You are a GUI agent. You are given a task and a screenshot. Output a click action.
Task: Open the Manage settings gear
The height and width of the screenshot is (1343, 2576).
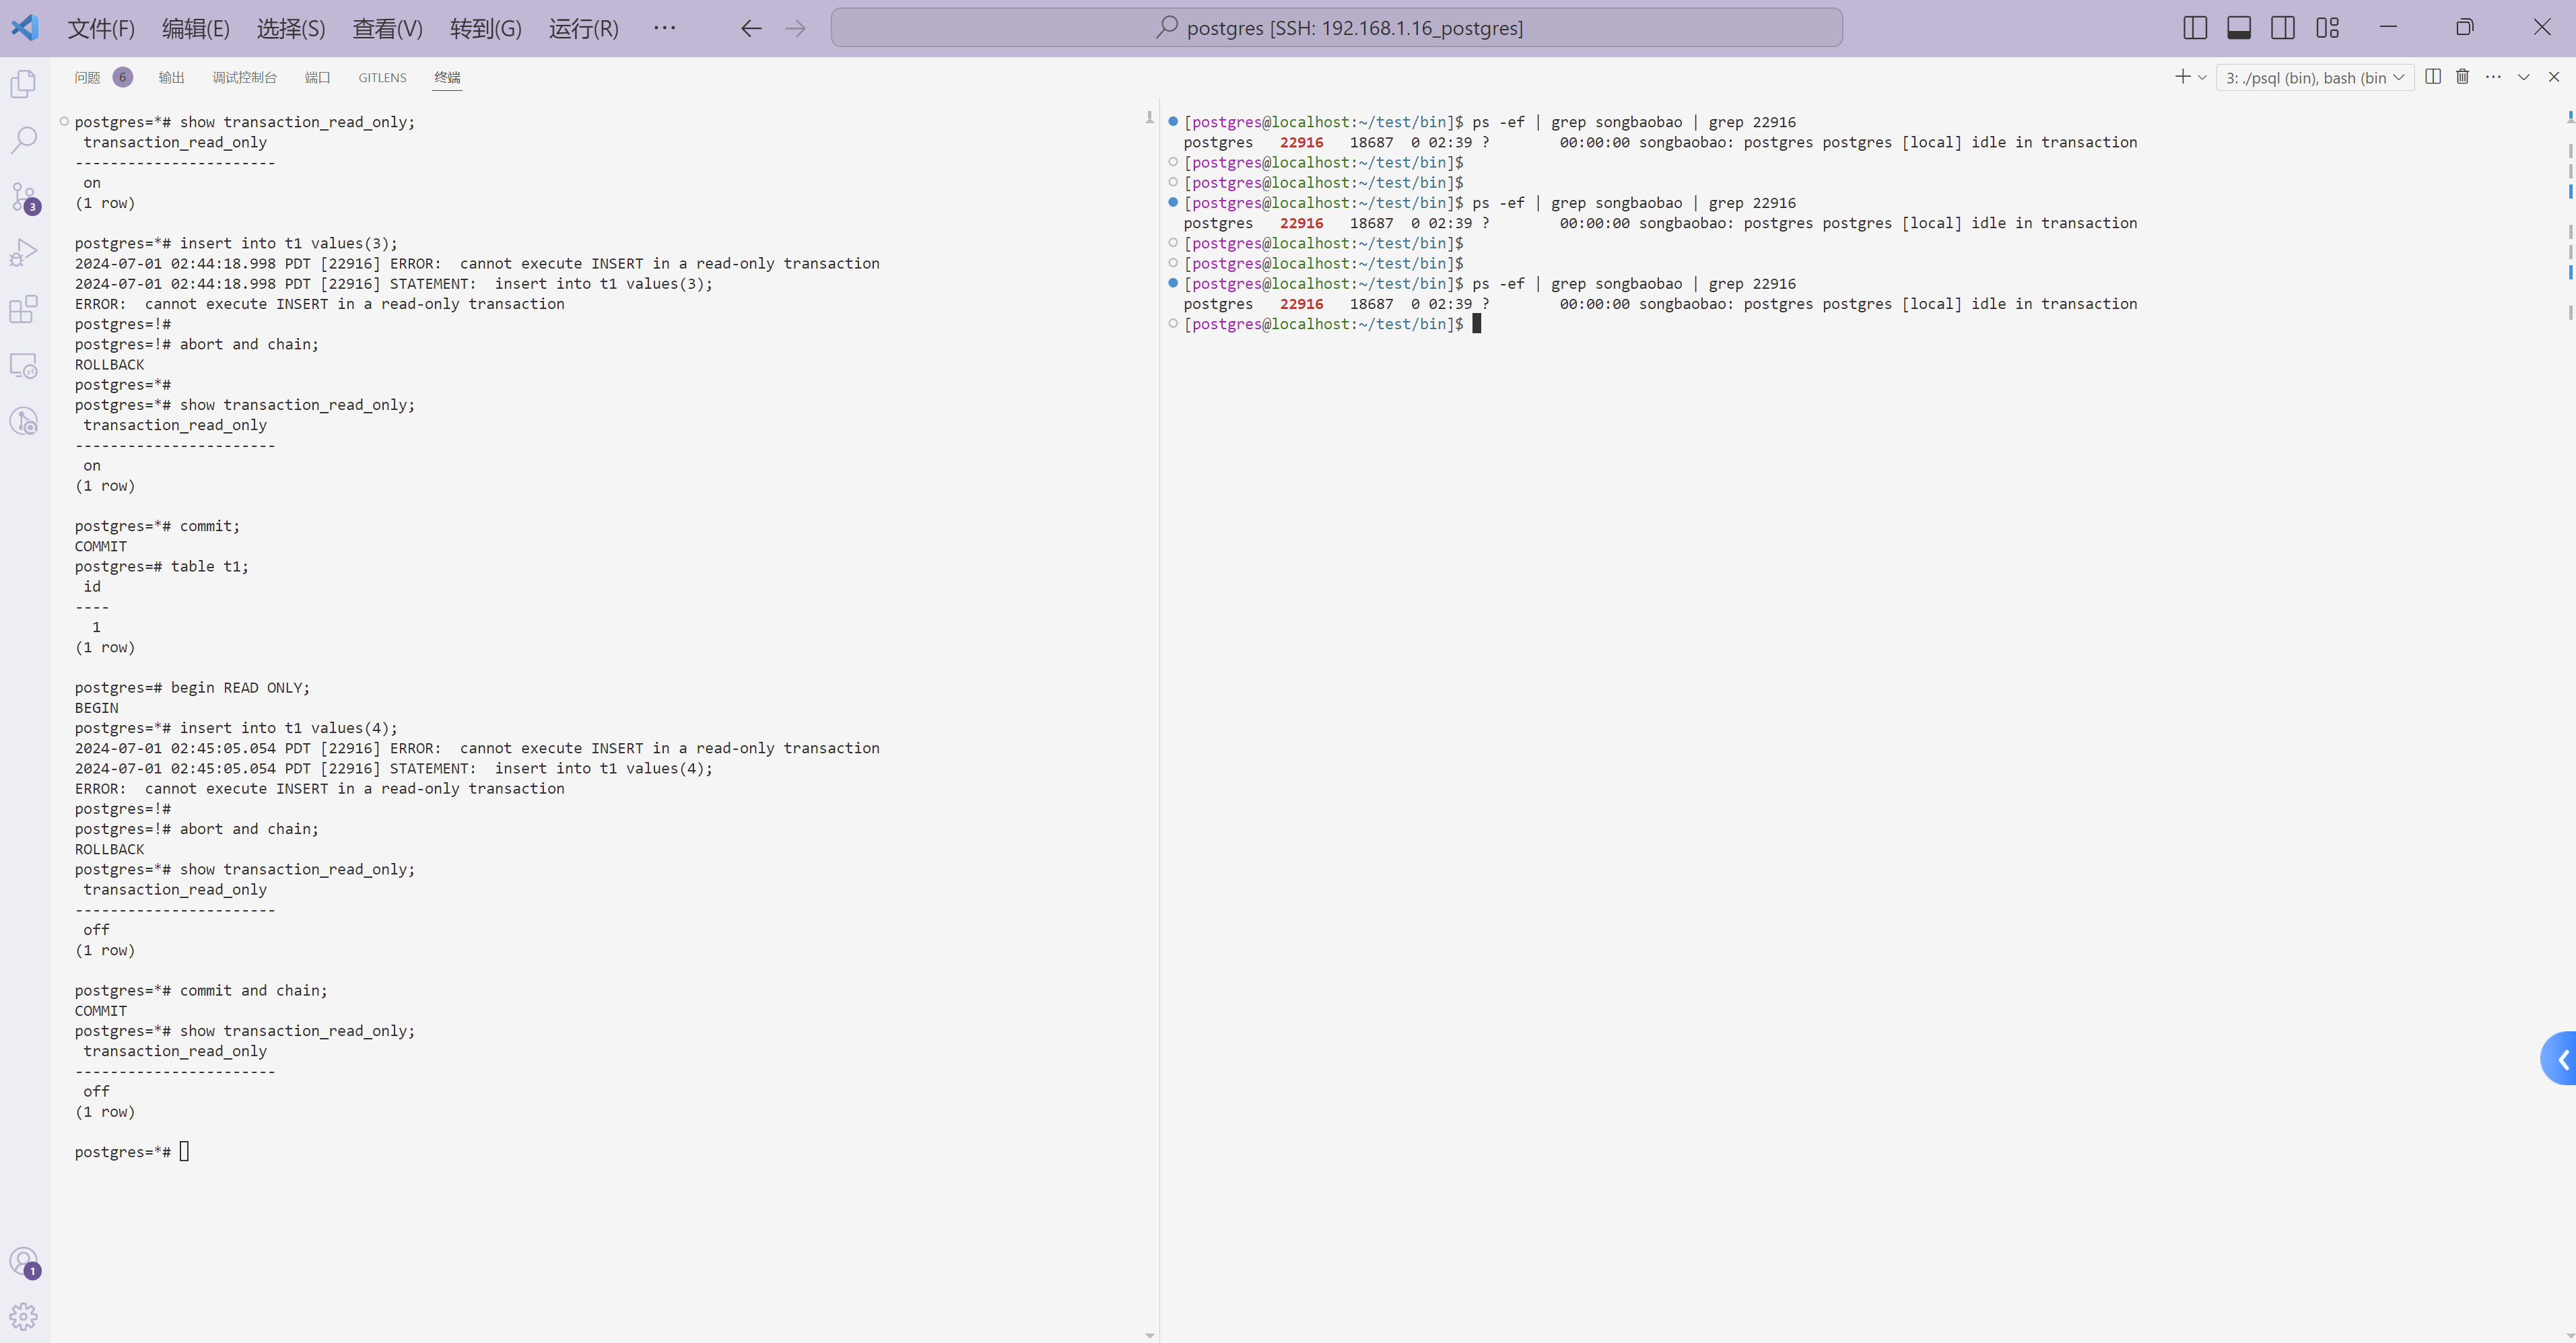click(x=24, y=1317)
